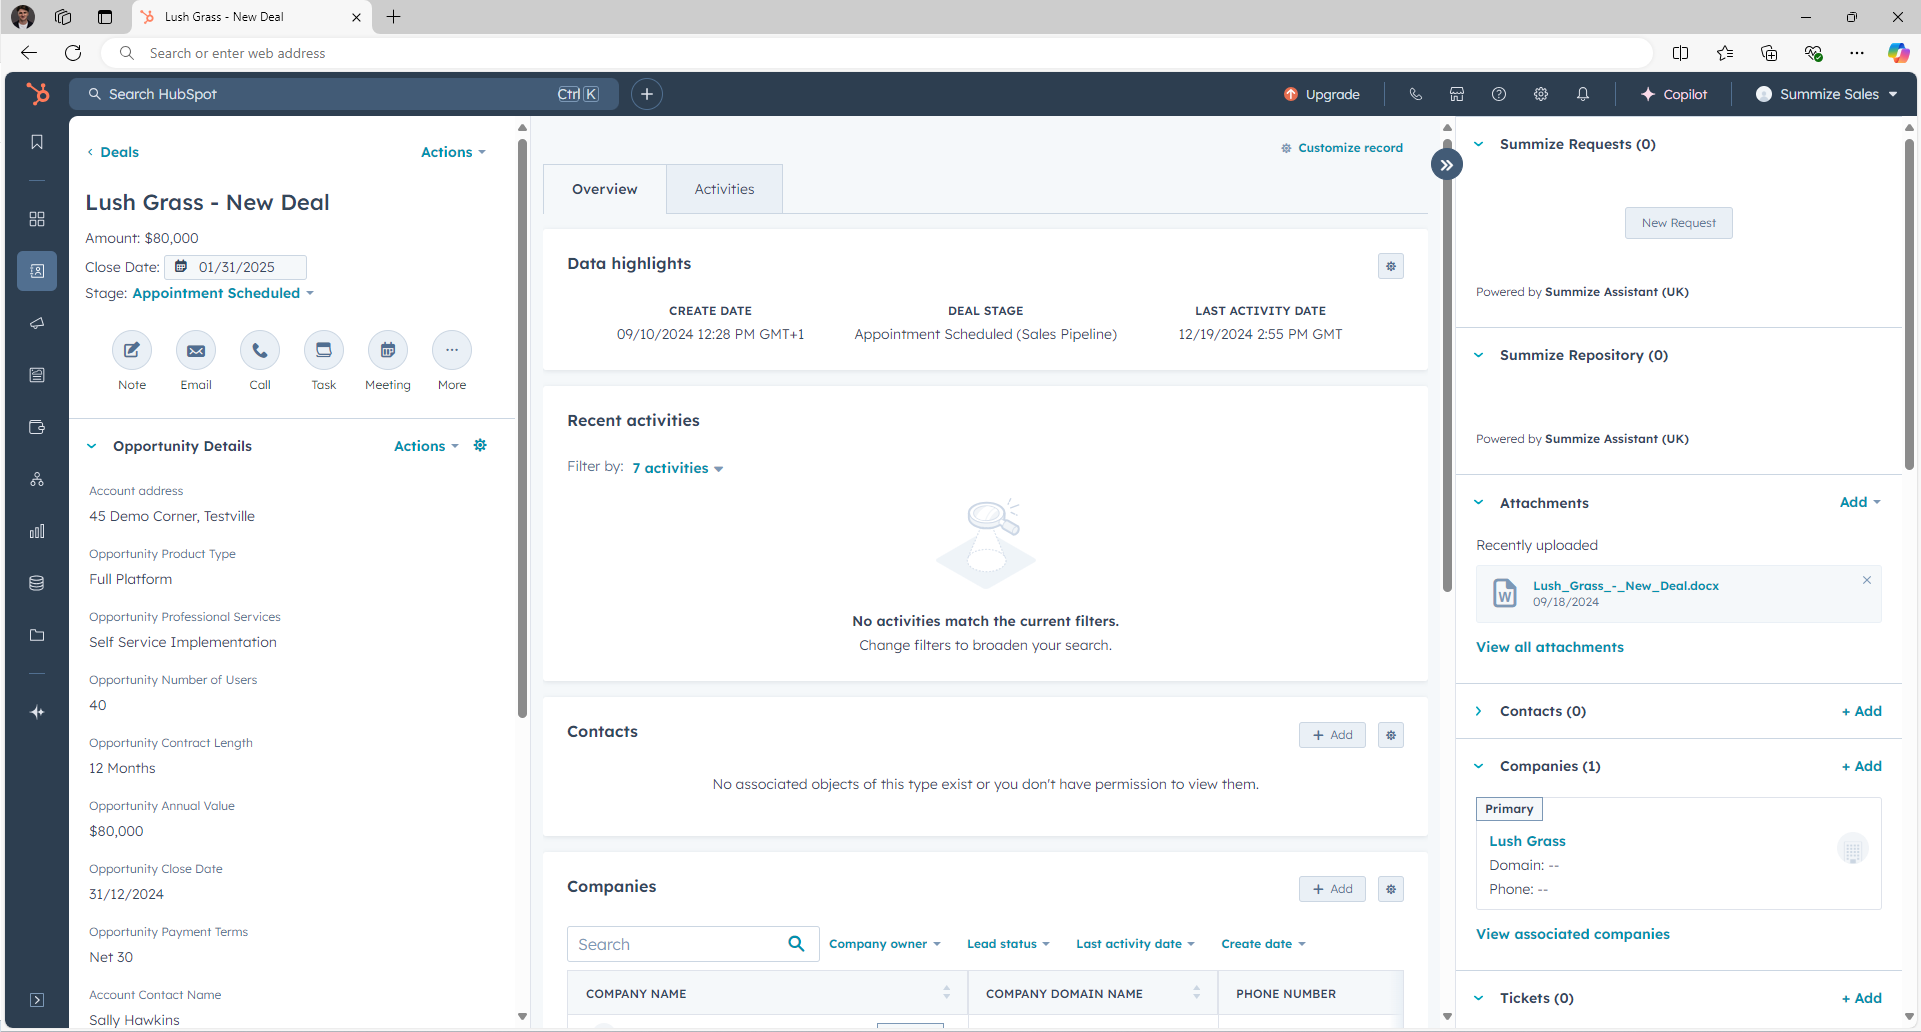Image resolution: width=1921 pixels, height=1032 pixels.
Task: Open the deal Actions dropdown near Deals link
Action: click(453, 152)
